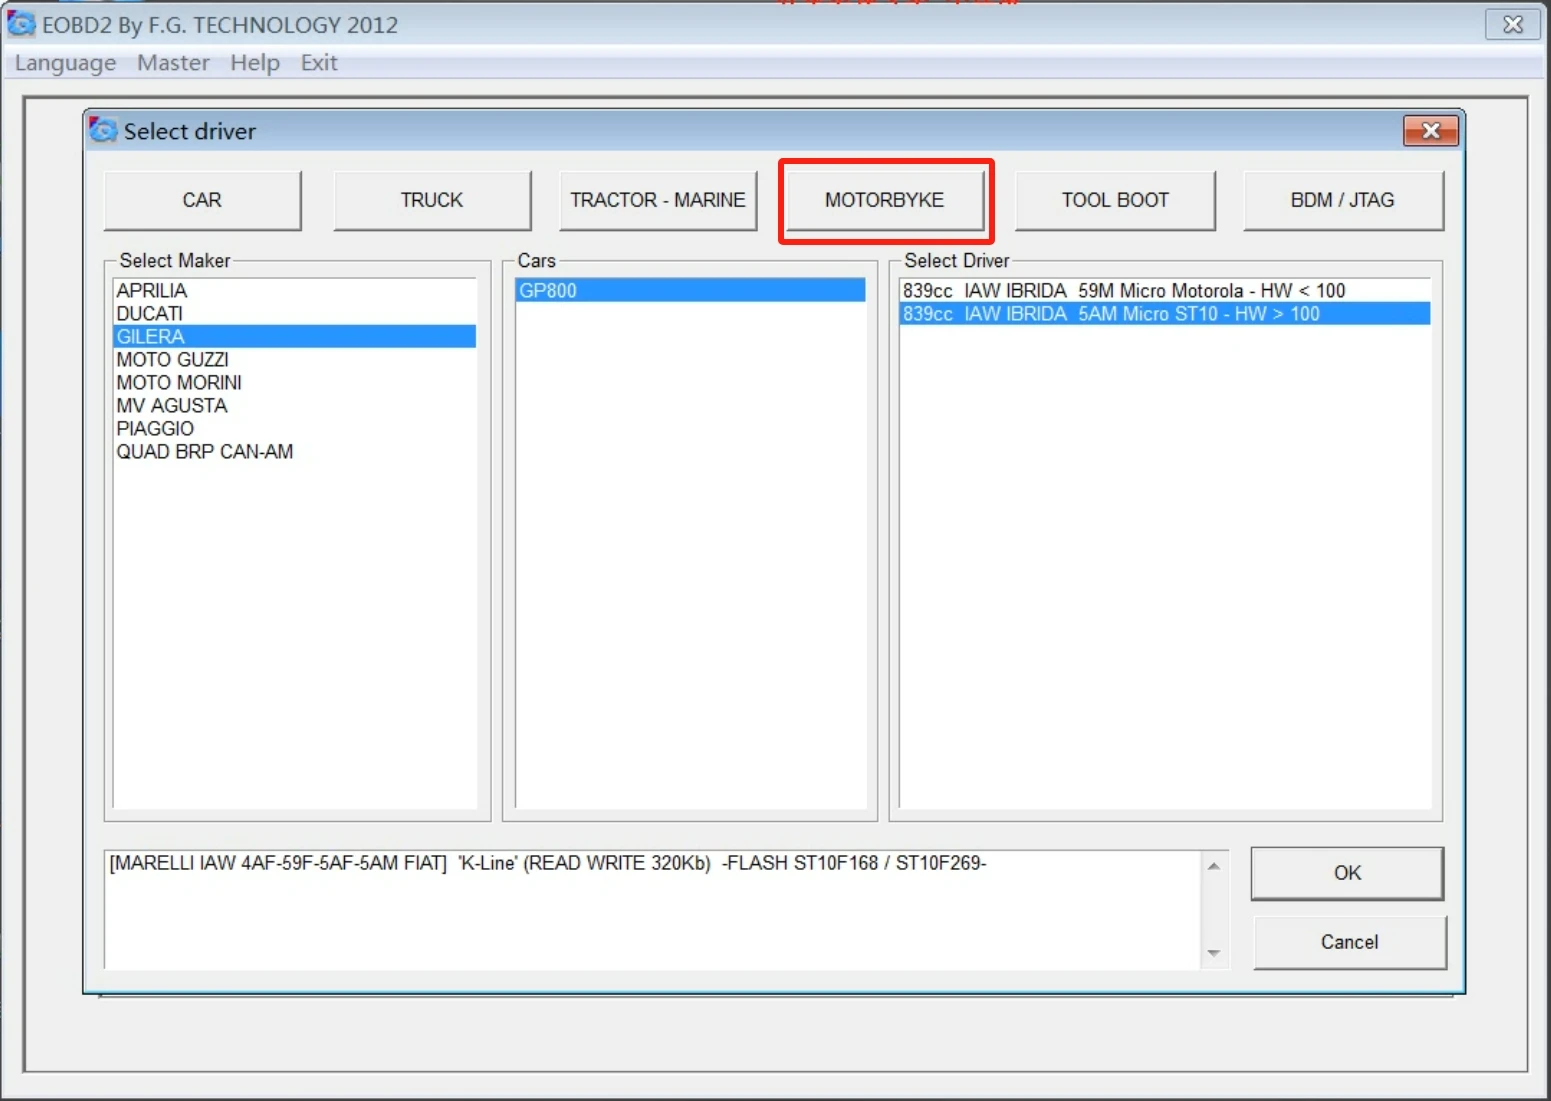
Task: Open the Language menu
Action: click(x=65, y=63)
